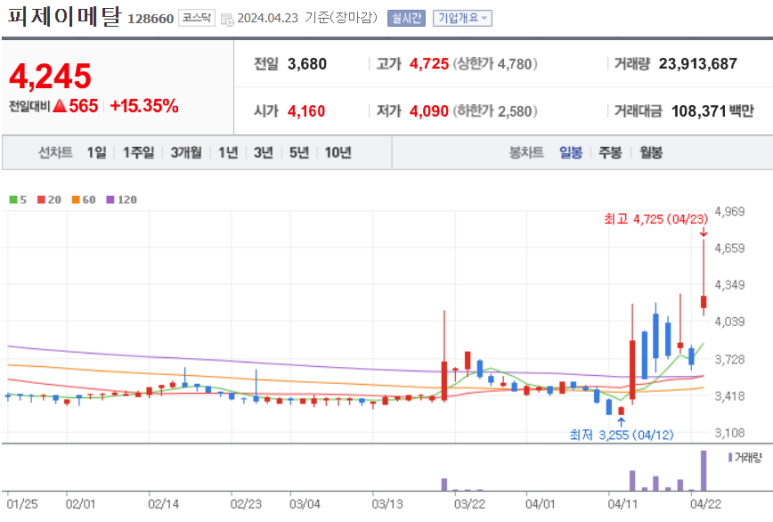This screenshot has height=522, width=773.
Task: Click the 시가 4,160 opening price value
Action: click(x=306, y=111)
